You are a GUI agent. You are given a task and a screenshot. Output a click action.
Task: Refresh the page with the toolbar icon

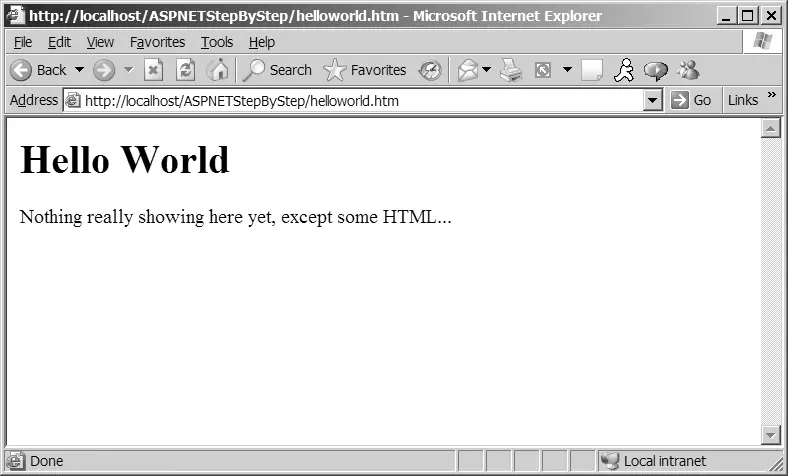(x=185, y=70)
